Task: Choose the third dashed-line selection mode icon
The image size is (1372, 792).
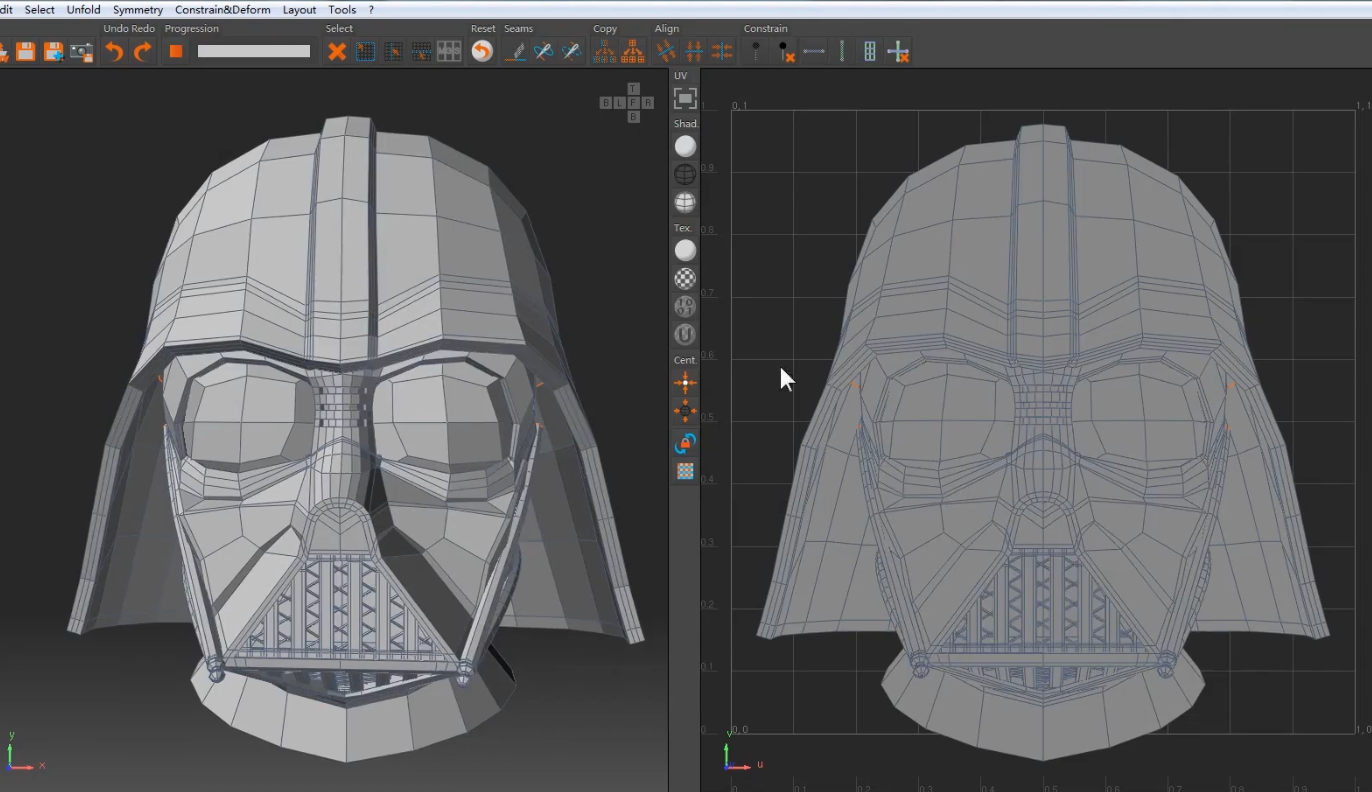Action: pyautogui.click(x=421, y=51)
